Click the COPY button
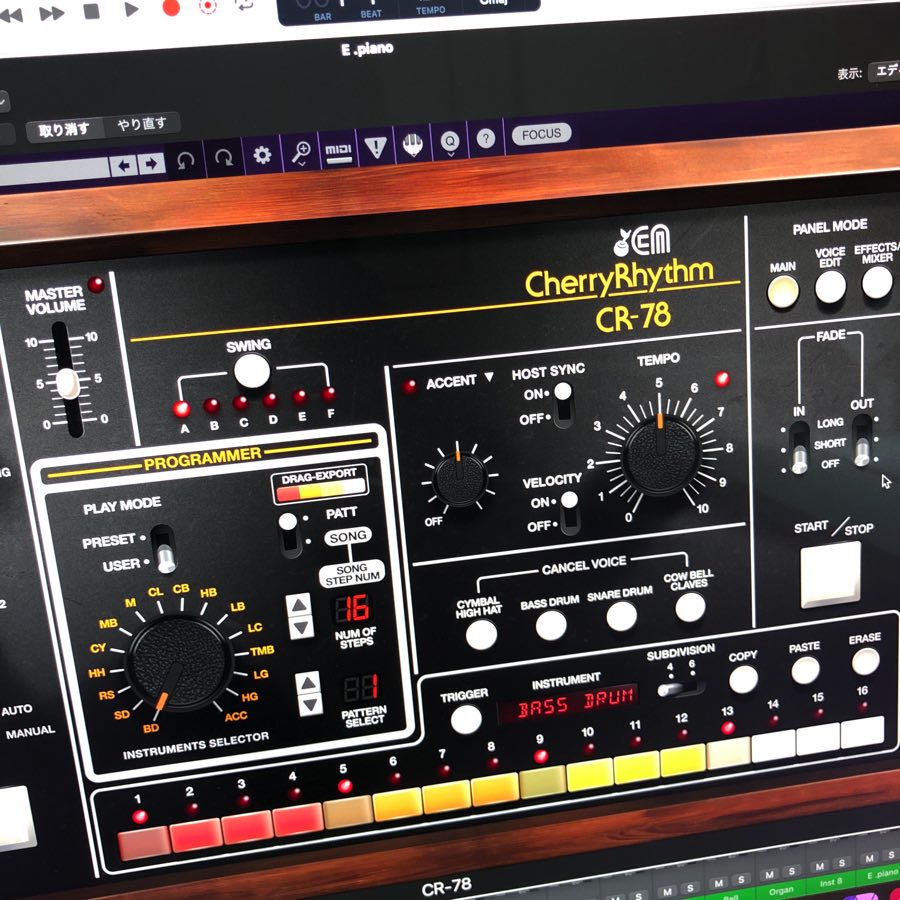The height and width of the screenshot is (900, 900). tap(743, 679)
